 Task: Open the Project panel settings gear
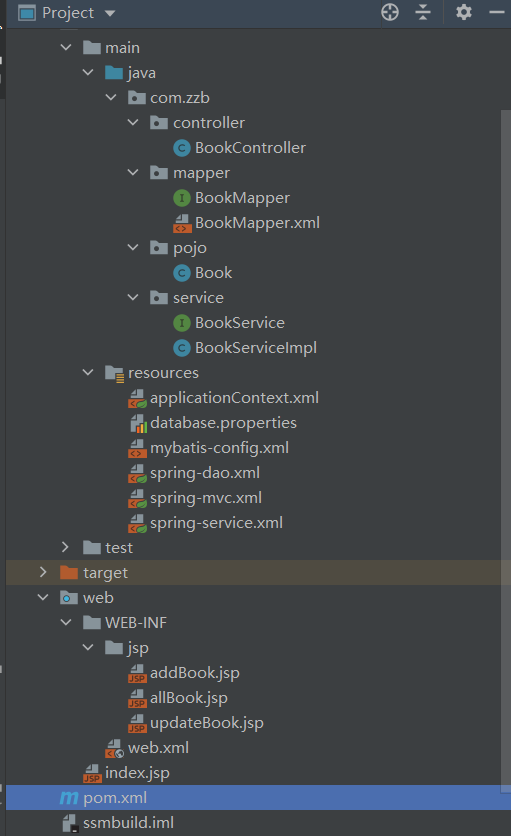(x=464, y=12)
